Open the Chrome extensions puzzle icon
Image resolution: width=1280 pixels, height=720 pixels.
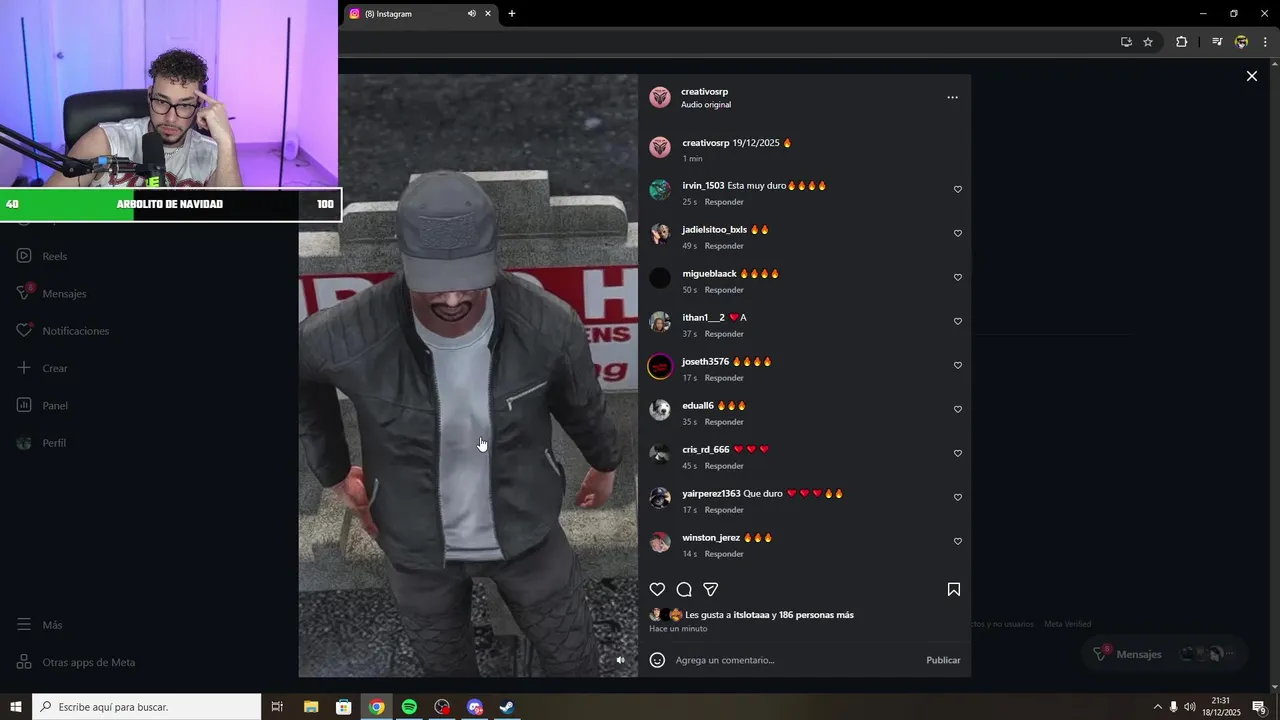pos(1182,42)
